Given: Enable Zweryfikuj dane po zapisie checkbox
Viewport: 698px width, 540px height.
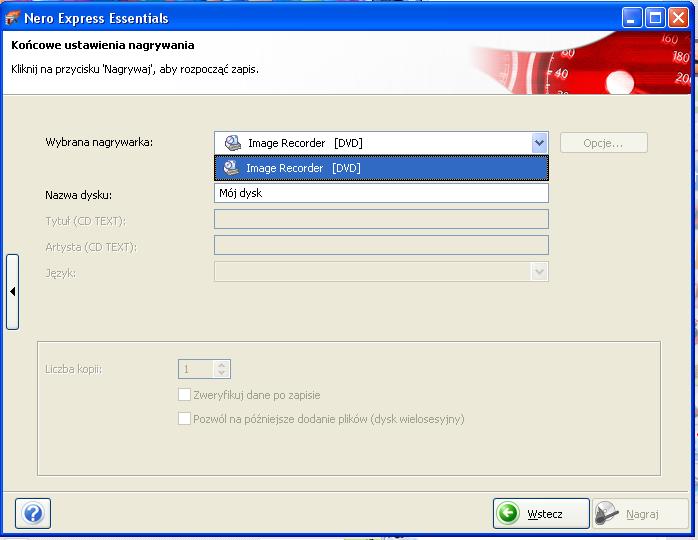Looking at the screenshot, I should 184,394.
